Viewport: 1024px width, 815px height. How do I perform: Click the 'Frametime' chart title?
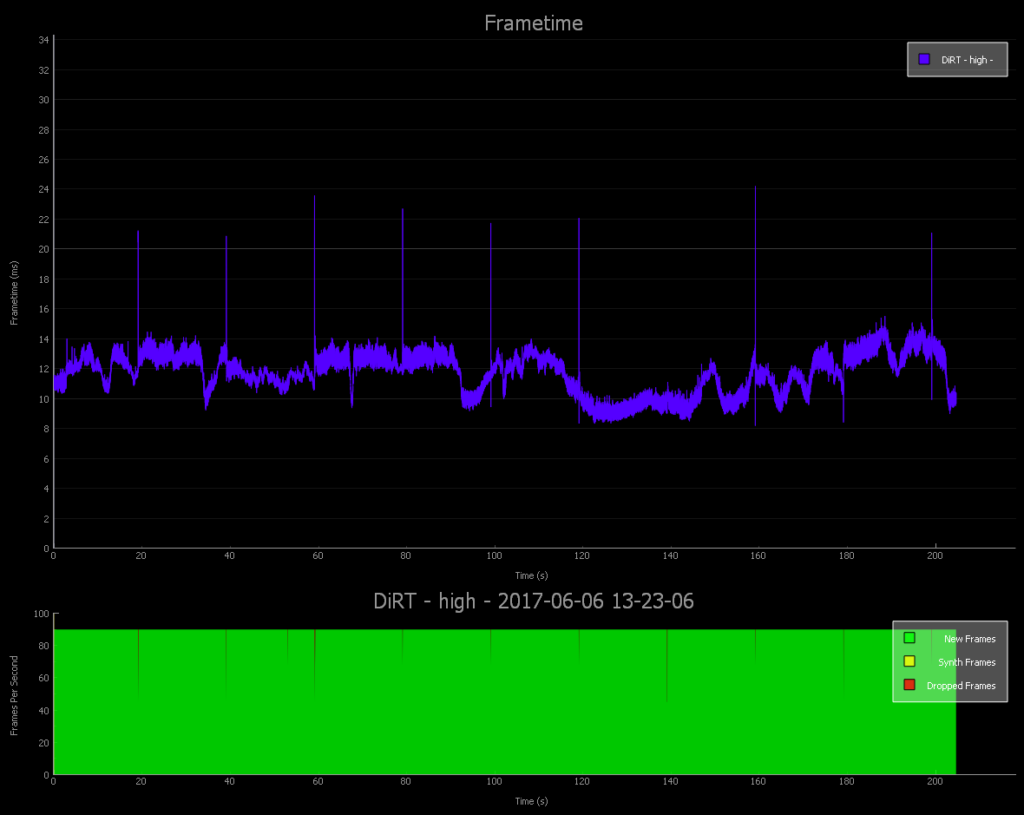[533, 23]
